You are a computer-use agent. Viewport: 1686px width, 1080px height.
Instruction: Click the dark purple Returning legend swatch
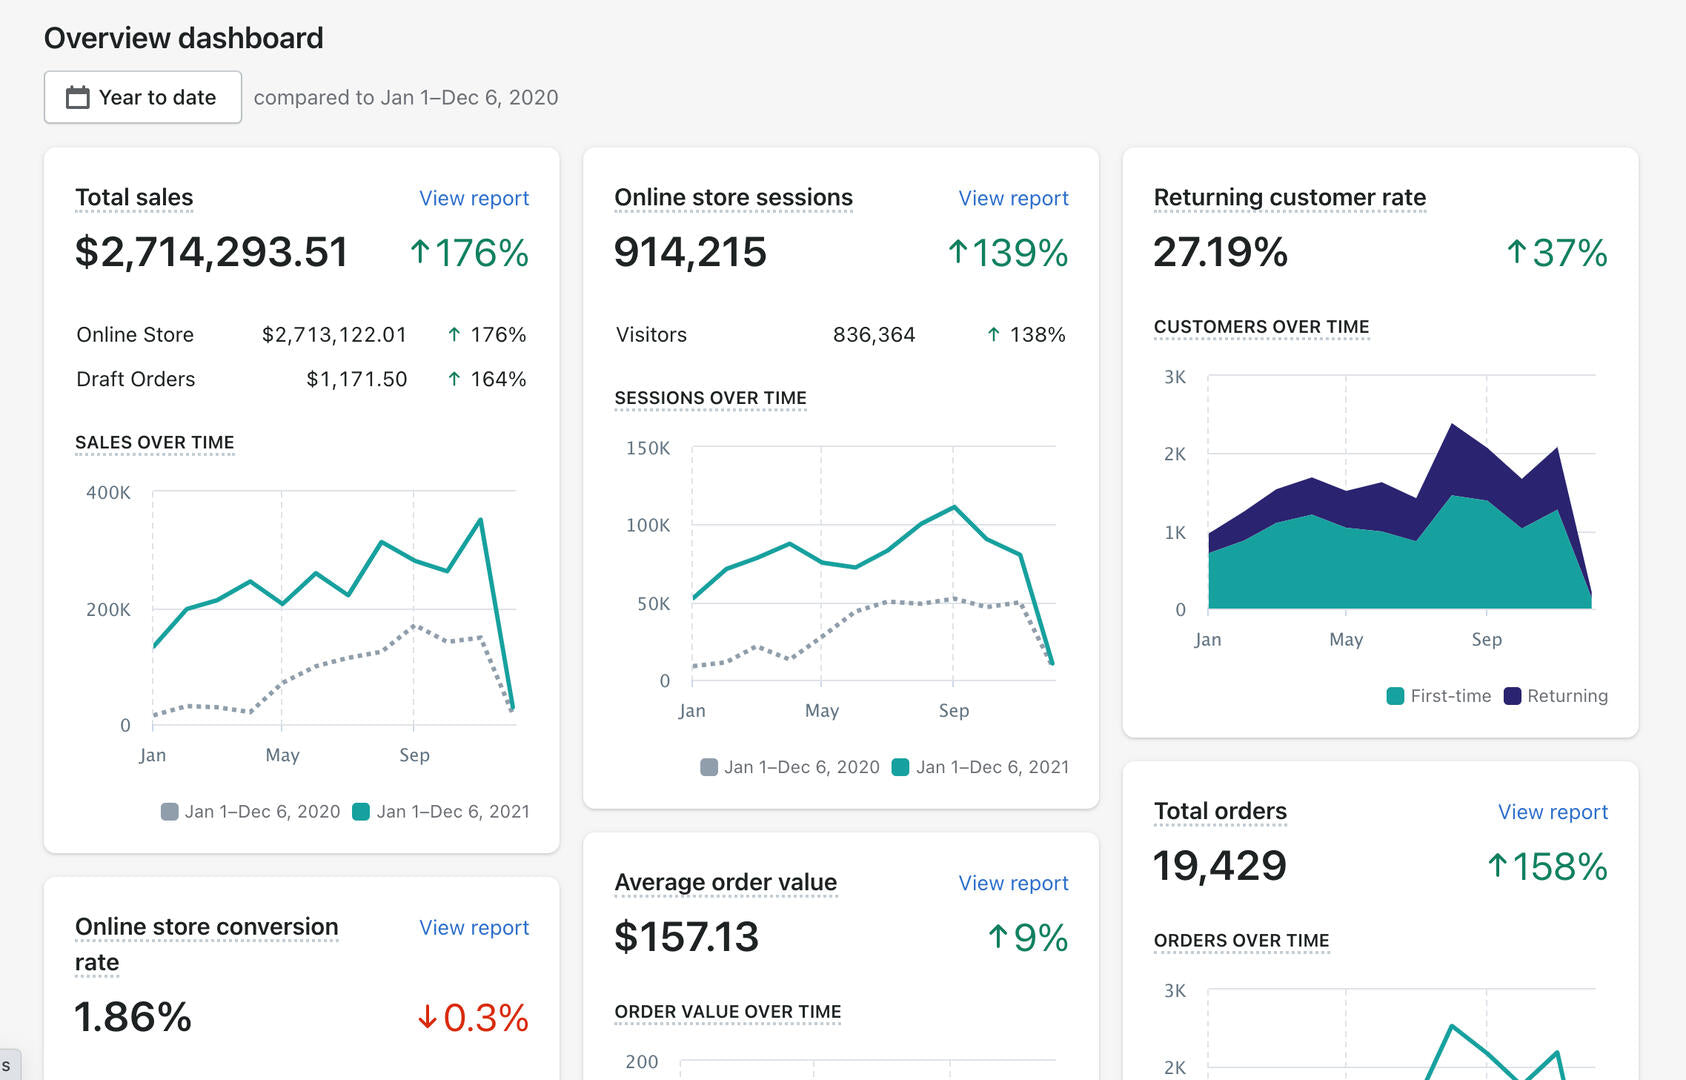[1512, 696]
